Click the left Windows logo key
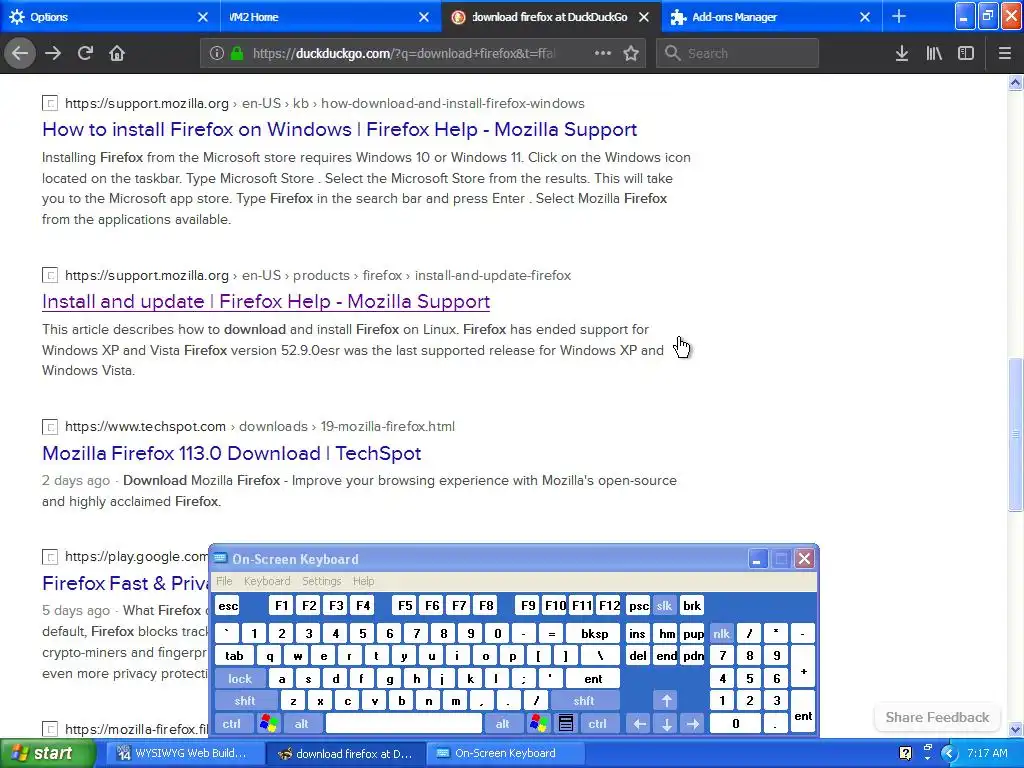This screenshot has height=768, width=1024. click(x=268, y=724)
